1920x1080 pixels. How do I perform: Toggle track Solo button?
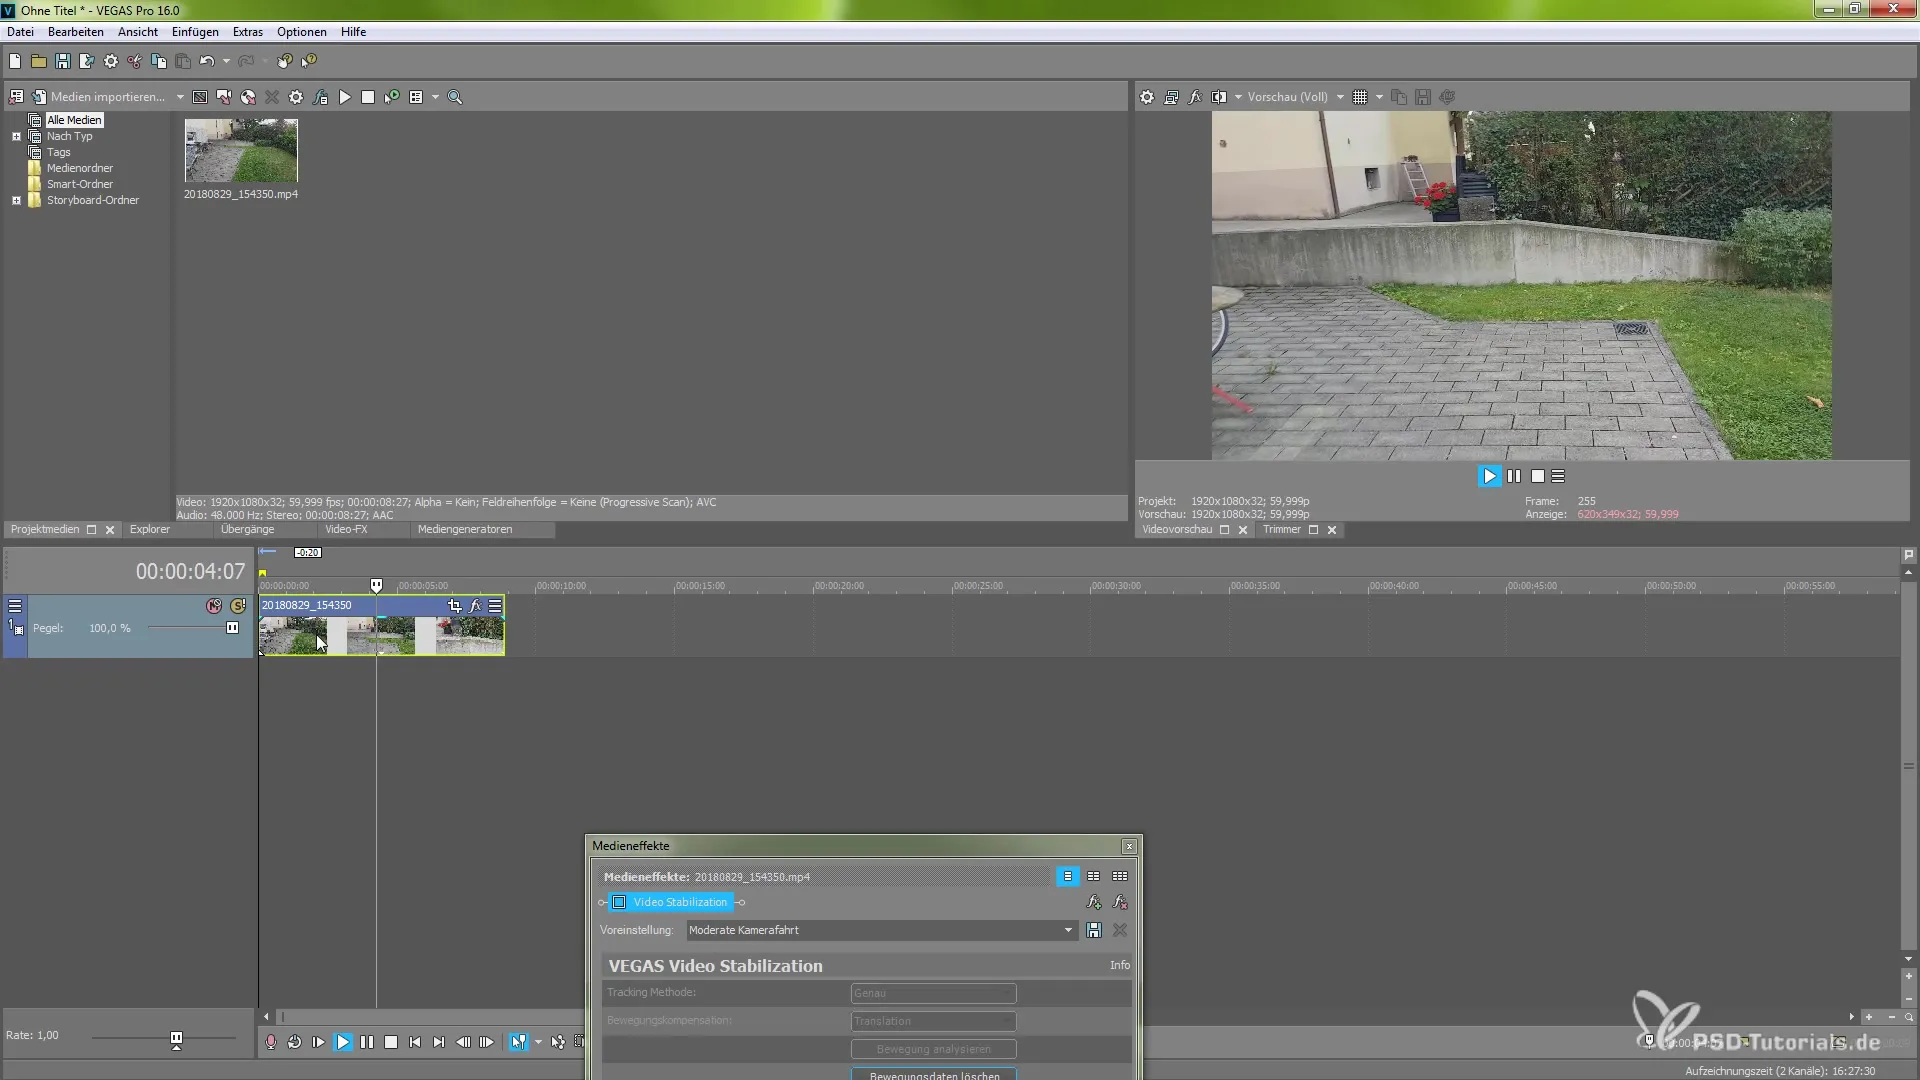(238, 606)
